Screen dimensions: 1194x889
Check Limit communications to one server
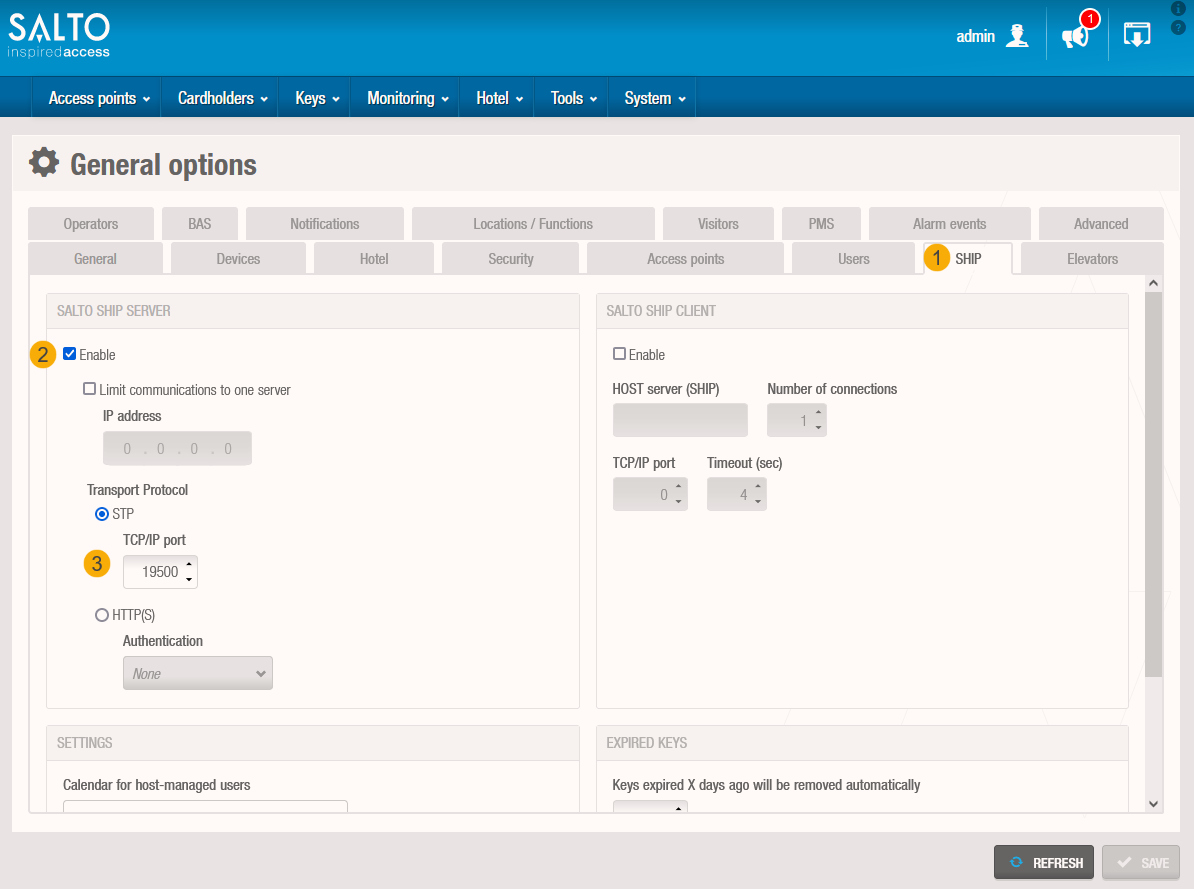point(90,389)
